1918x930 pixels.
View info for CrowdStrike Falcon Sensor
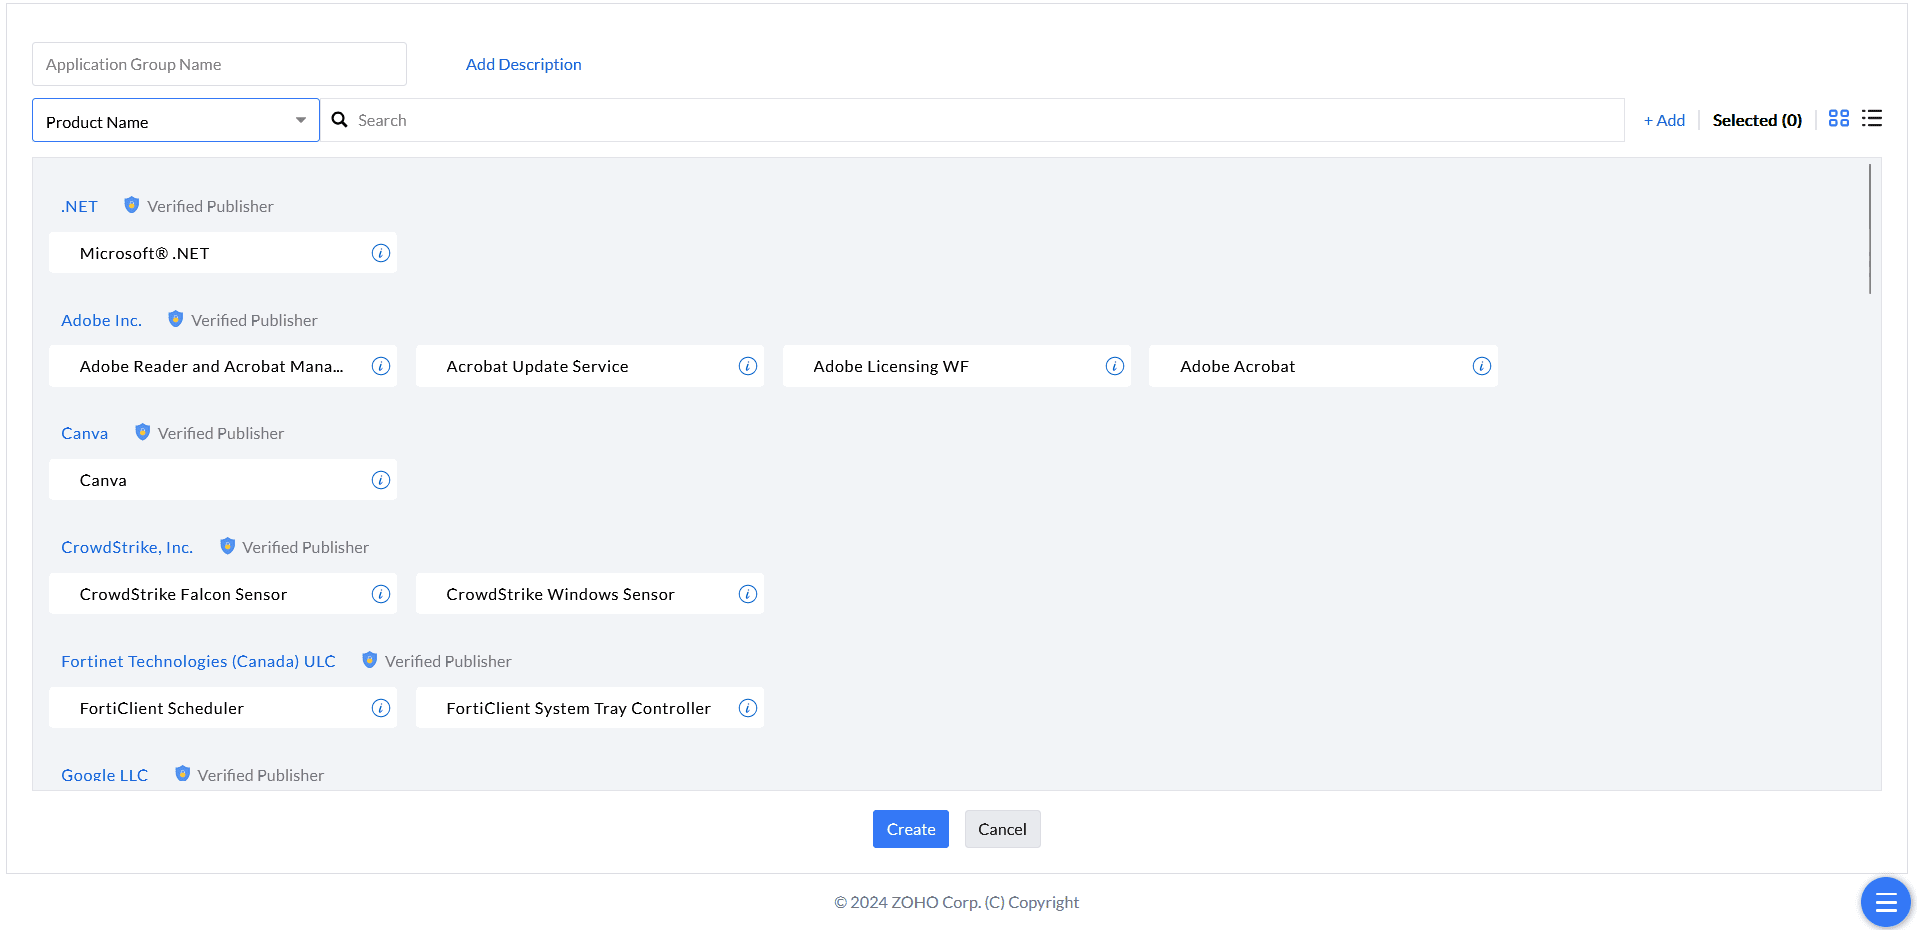point(381,594)
